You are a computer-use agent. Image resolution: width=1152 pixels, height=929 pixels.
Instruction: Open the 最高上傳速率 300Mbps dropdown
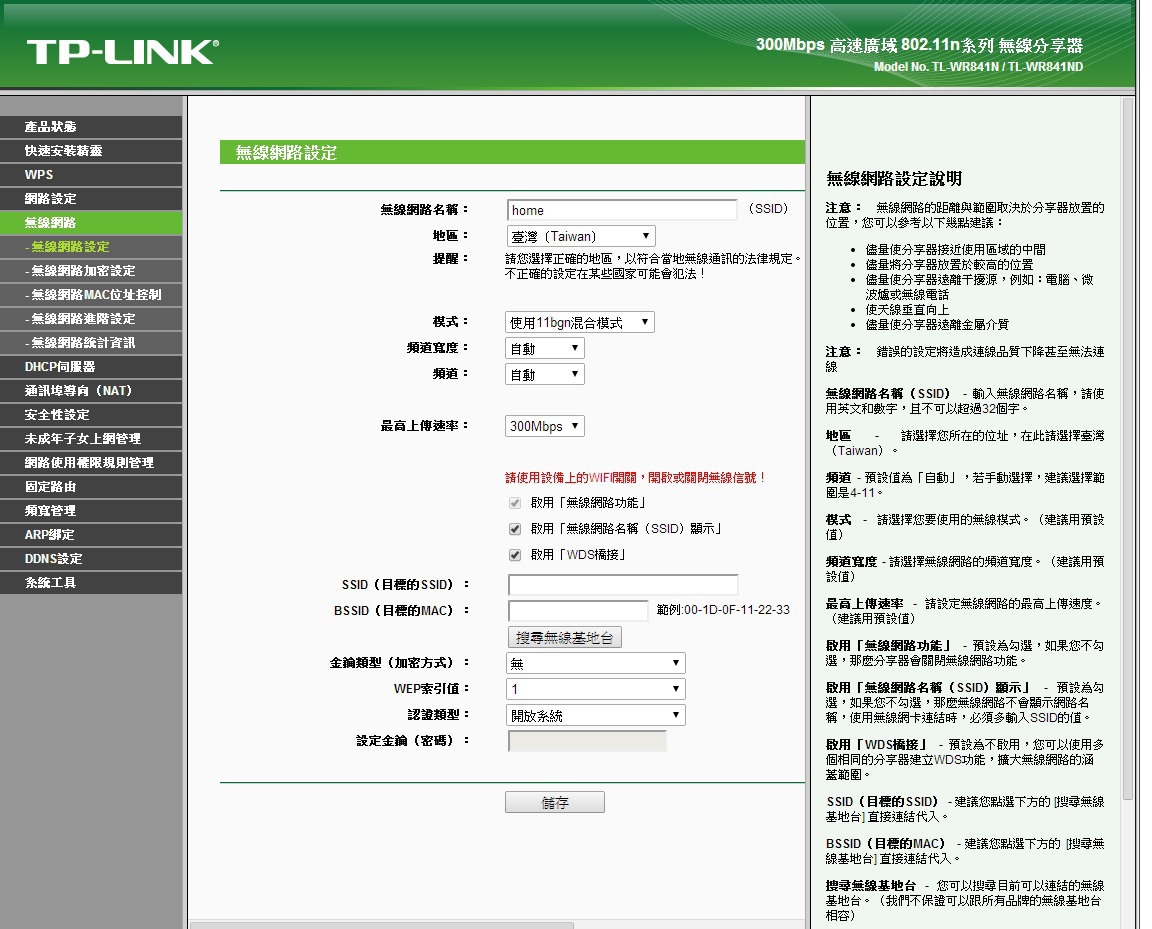[x=545, y=426]
